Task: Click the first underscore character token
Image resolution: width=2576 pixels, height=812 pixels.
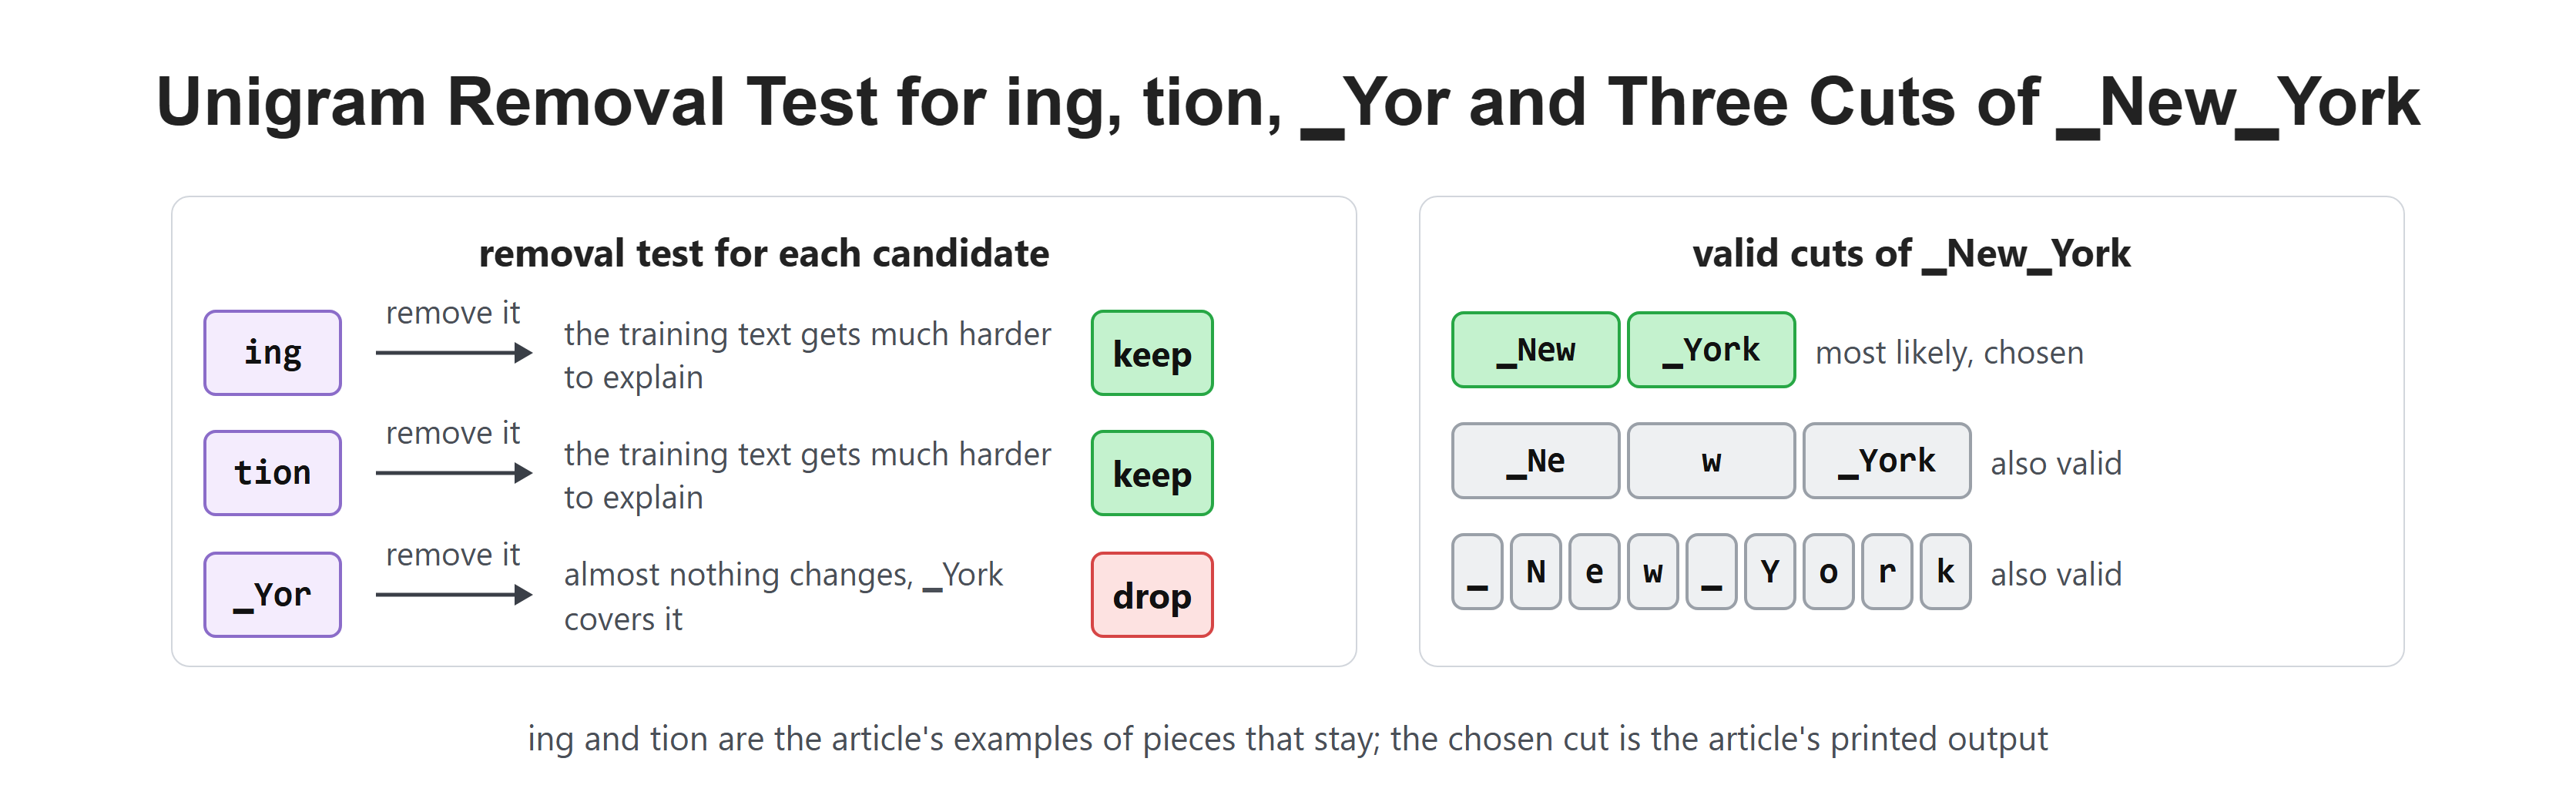Action: click(1477, 572)
